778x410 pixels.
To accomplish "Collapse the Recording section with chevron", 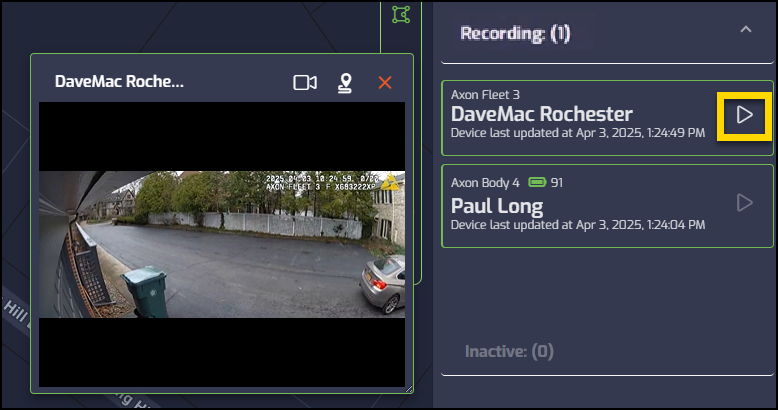I will [745, 31].
